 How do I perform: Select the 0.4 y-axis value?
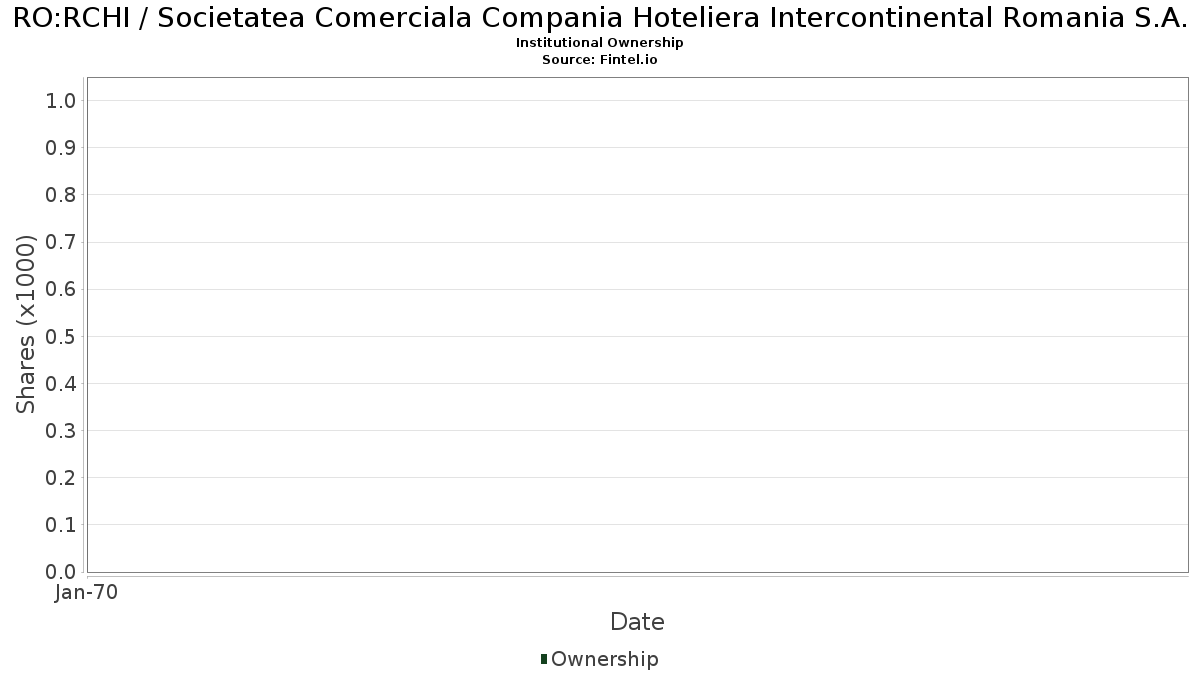[x=61, y=384]
